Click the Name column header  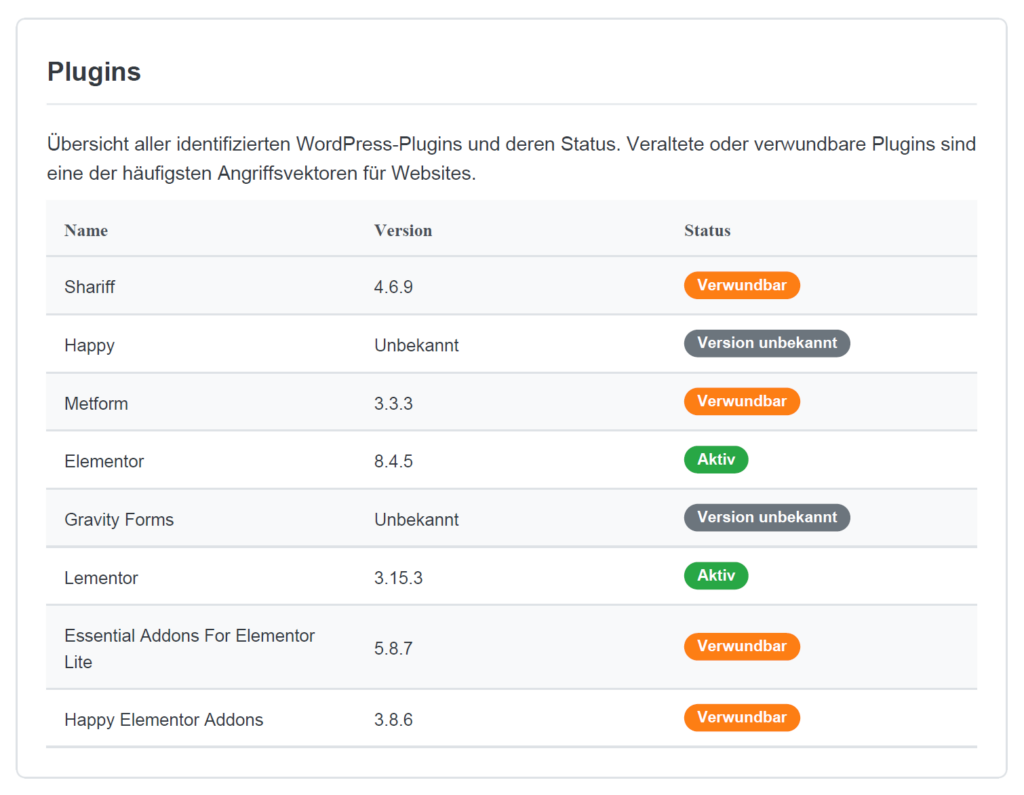coord(86,230)
